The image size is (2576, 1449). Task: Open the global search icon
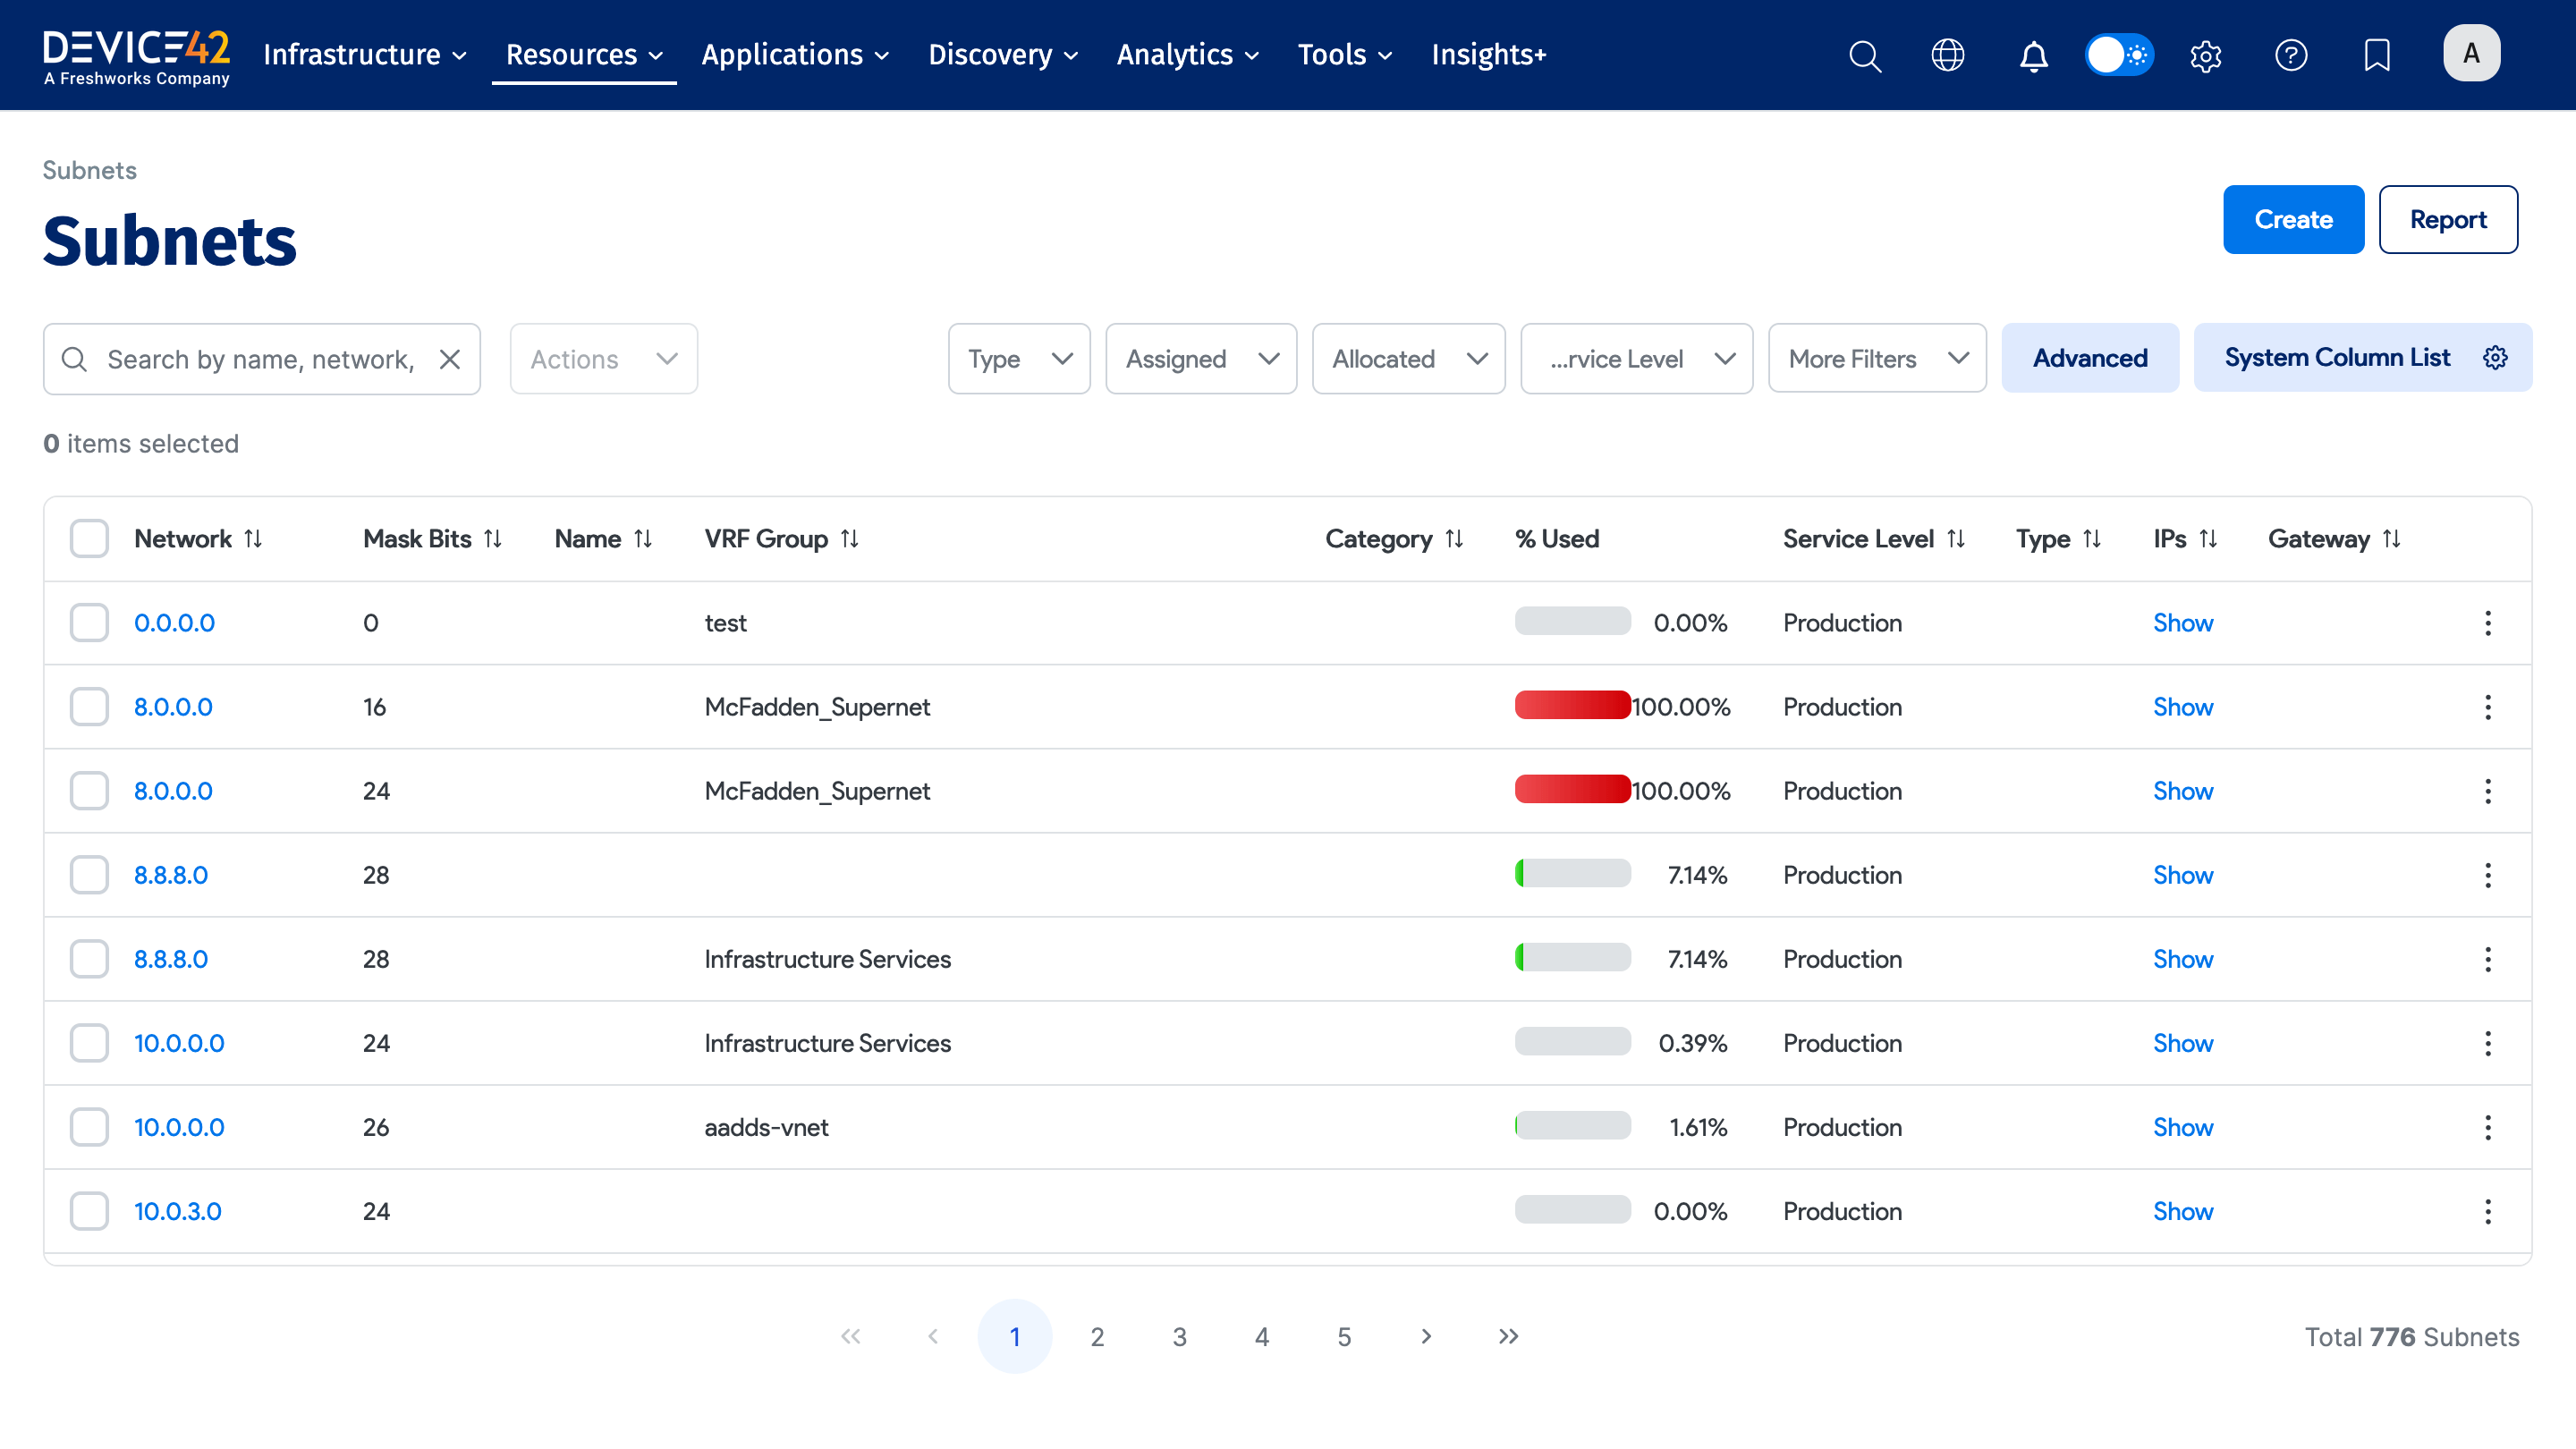click(1864, 56)
